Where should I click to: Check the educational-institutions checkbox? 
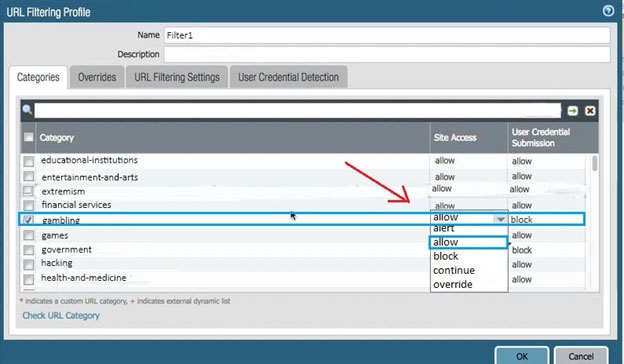(29, 161)
